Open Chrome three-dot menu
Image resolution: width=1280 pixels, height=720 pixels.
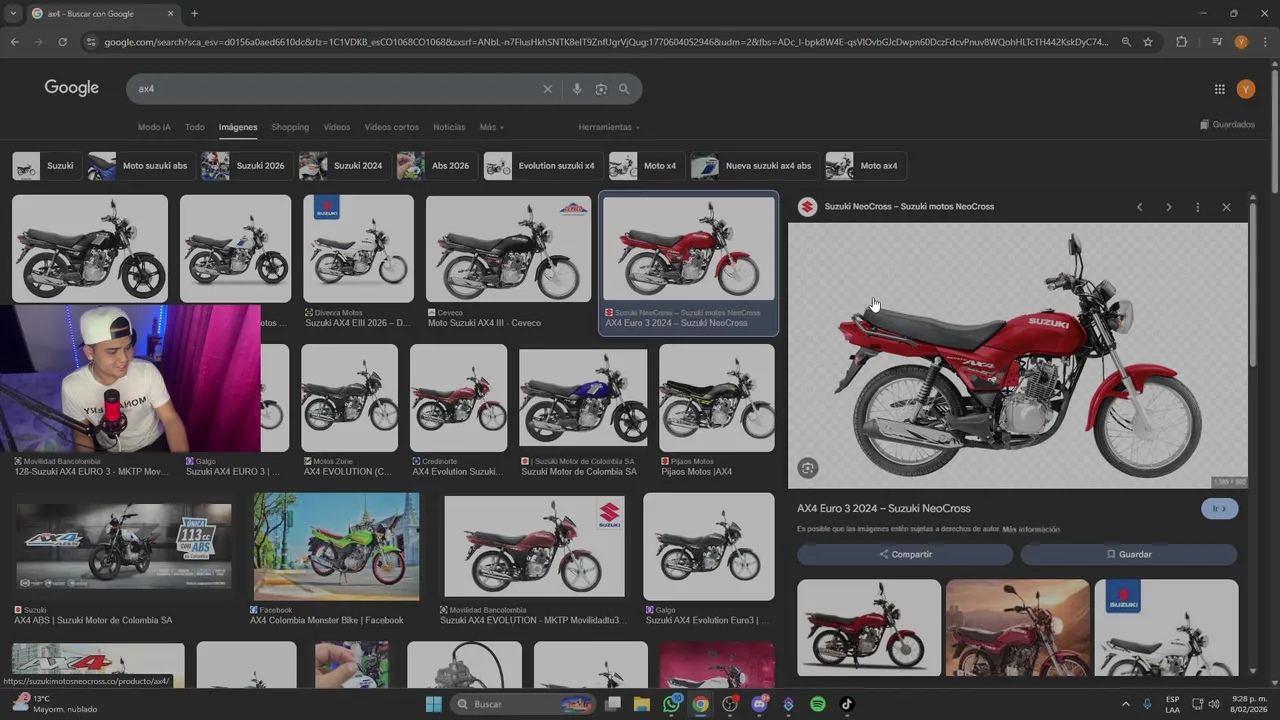tap(1265, 42)
